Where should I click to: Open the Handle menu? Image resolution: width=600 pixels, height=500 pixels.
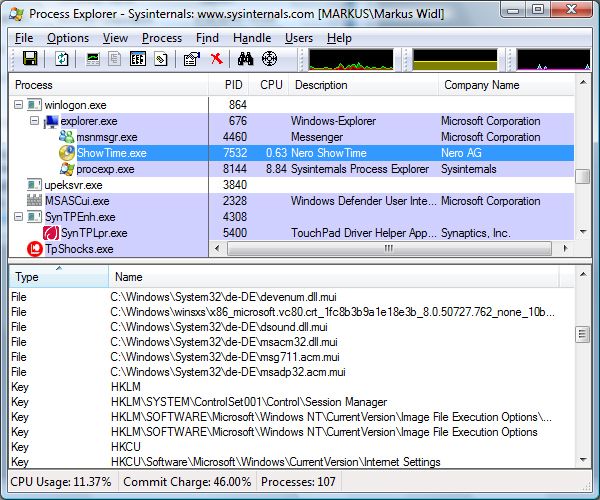pyautogui.click(x=252, y=38)
